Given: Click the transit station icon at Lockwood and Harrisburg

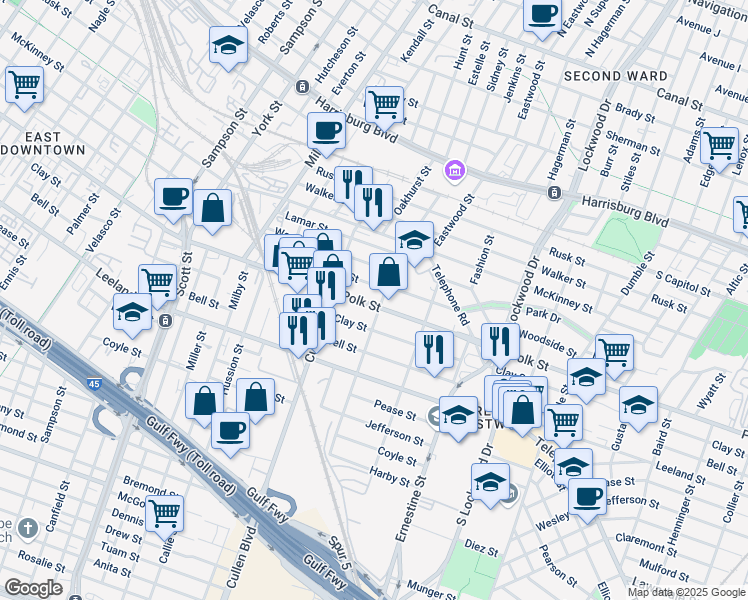Looking at the screenshot, I should click(x=554, y=193).
